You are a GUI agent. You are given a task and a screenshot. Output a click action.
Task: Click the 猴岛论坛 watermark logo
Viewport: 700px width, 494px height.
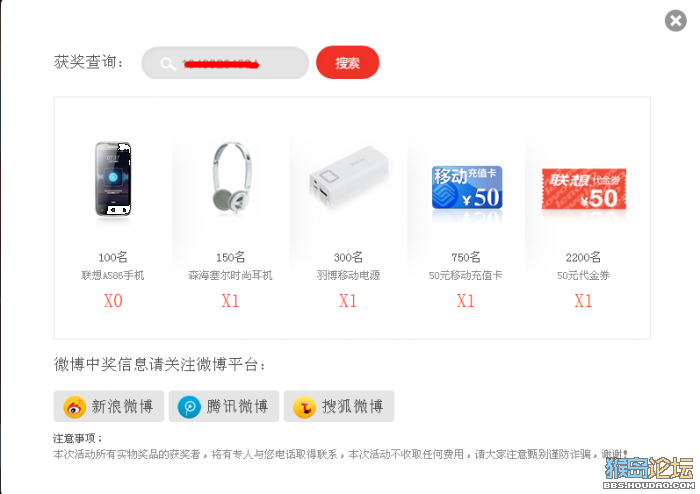pos(649,473)
